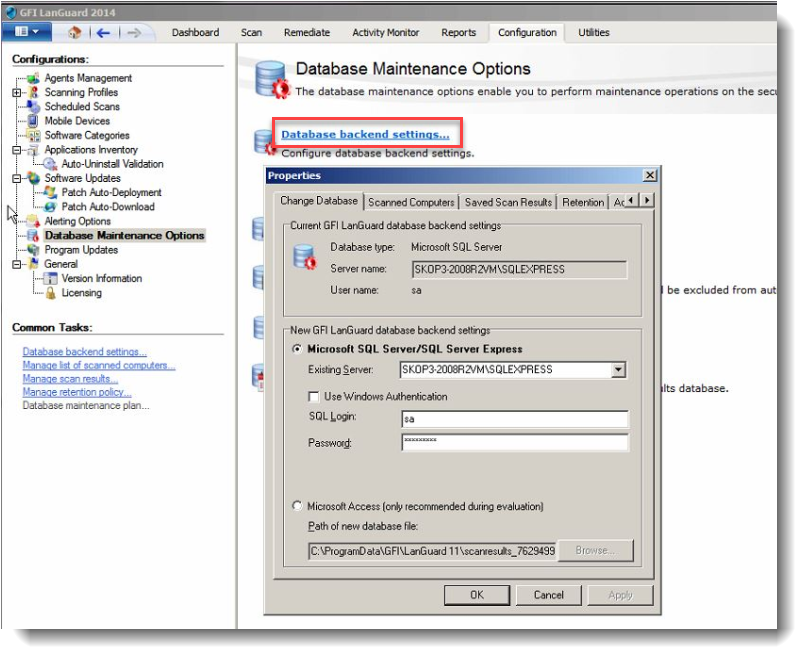Screen dimensions: 808x660
Task: Click the Licensing padlock icon
Action: pyautogui.click(x=51, y=293)
